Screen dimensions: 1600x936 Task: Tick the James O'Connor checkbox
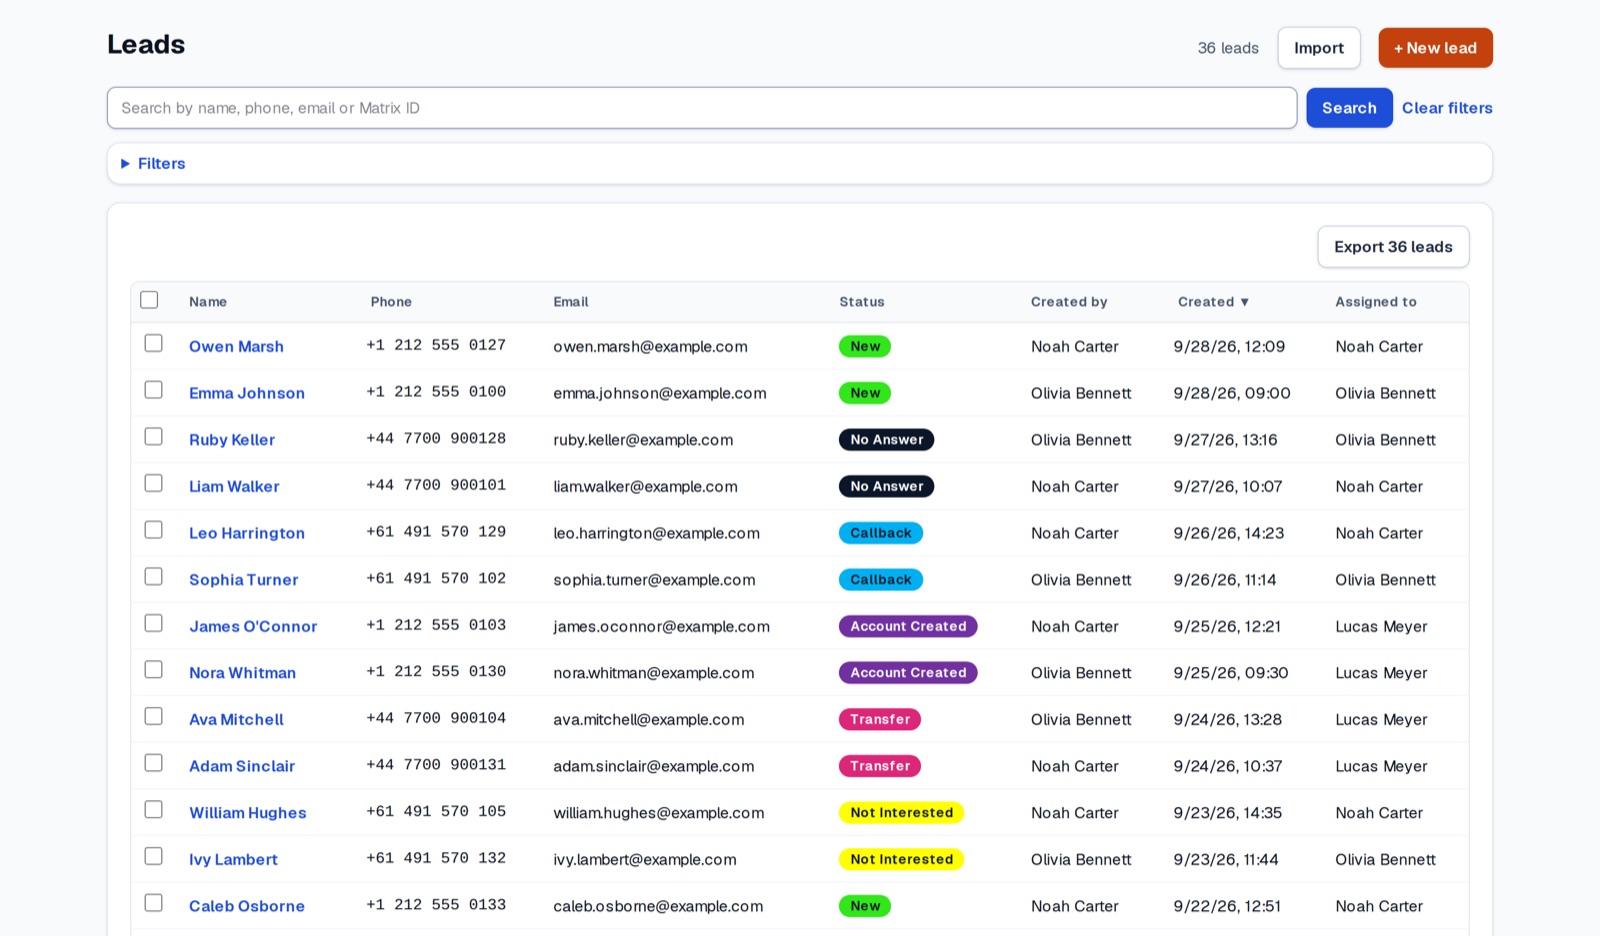pos(153,623)
